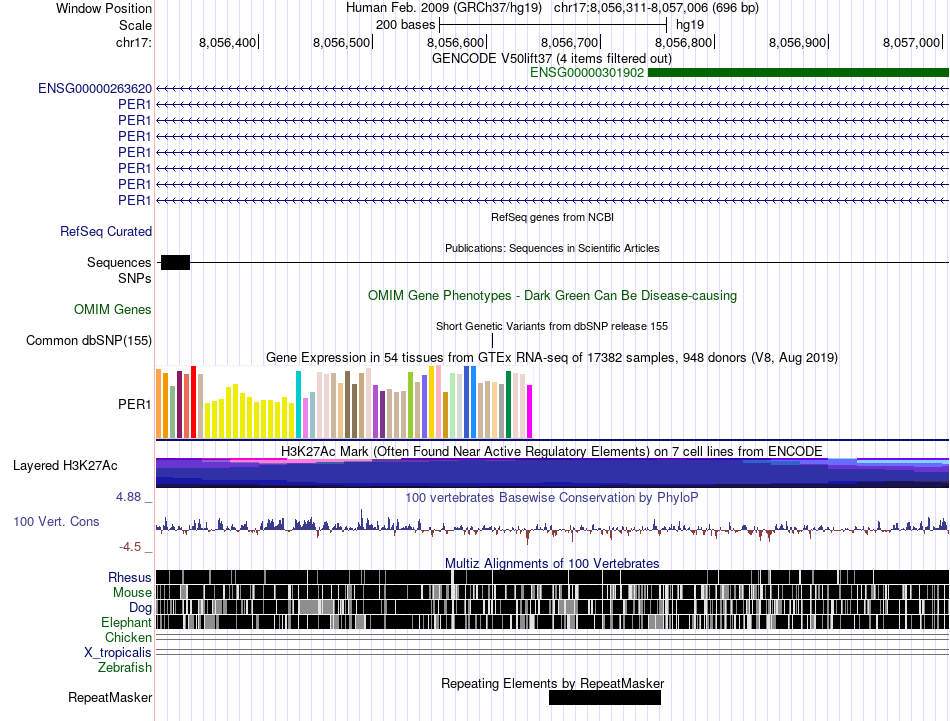
Task: Click the chr17: ruler label
Action: tap(133, 42)
